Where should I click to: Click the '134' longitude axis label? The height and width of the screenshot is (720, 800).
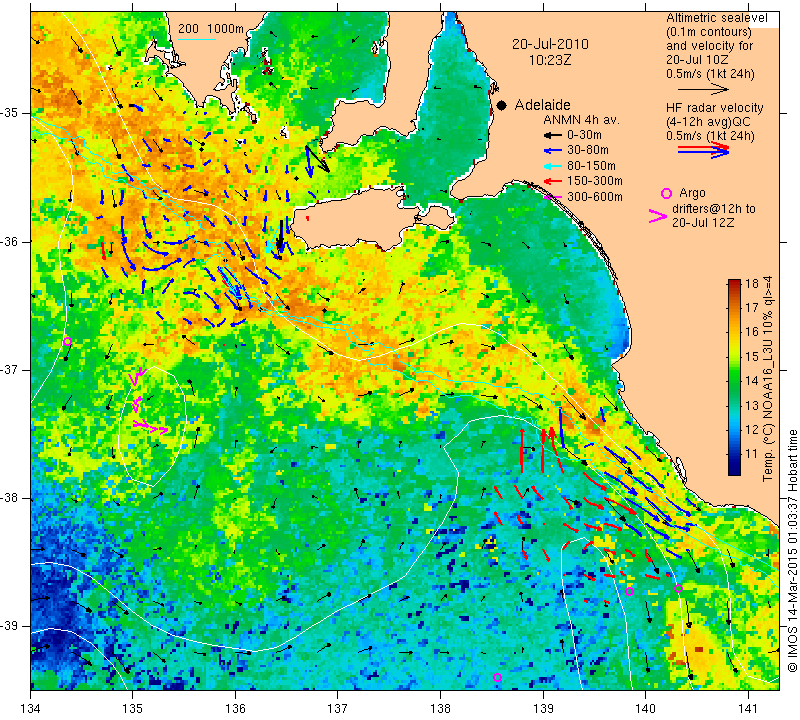(x=31, y=709)
